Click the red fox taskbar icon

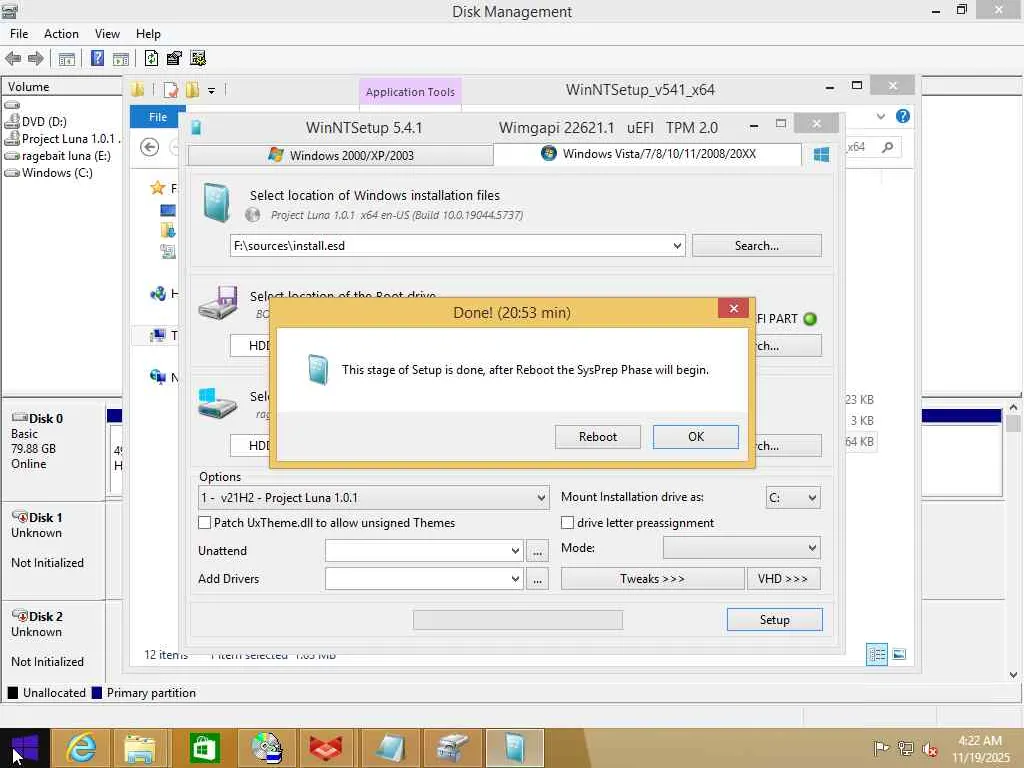326,748
